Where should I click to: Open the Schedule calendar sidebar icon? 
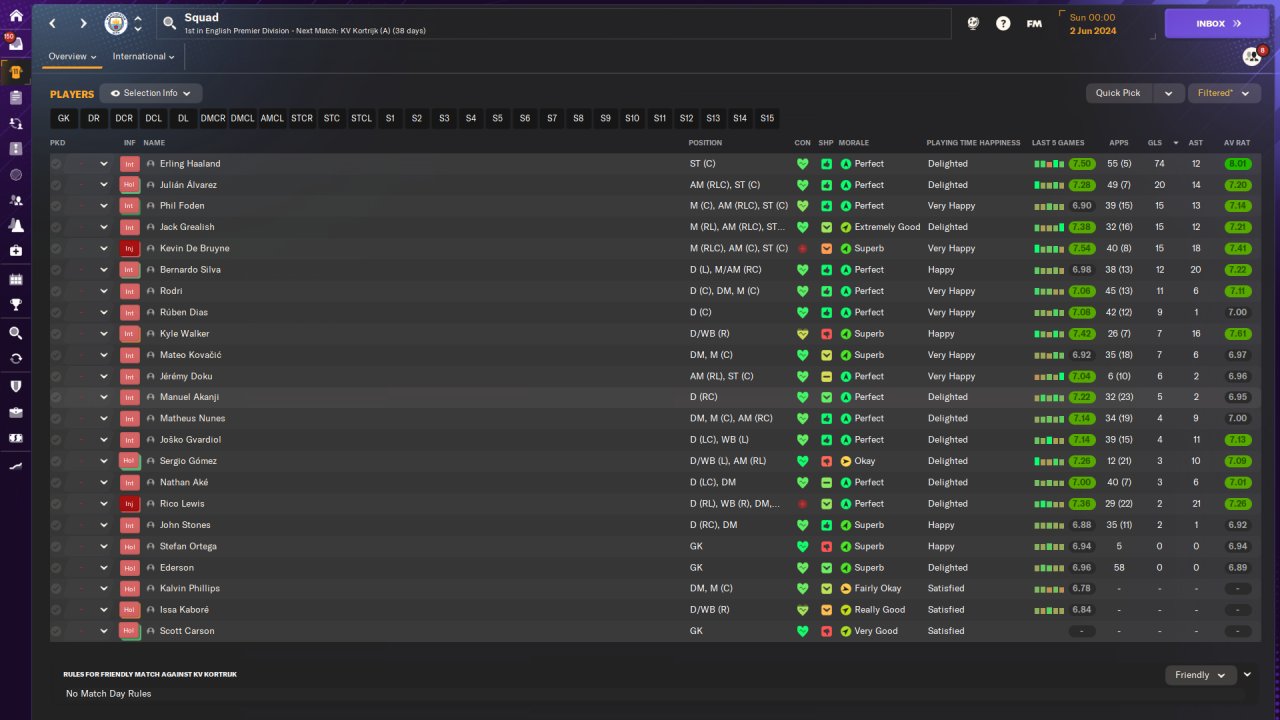15,279
